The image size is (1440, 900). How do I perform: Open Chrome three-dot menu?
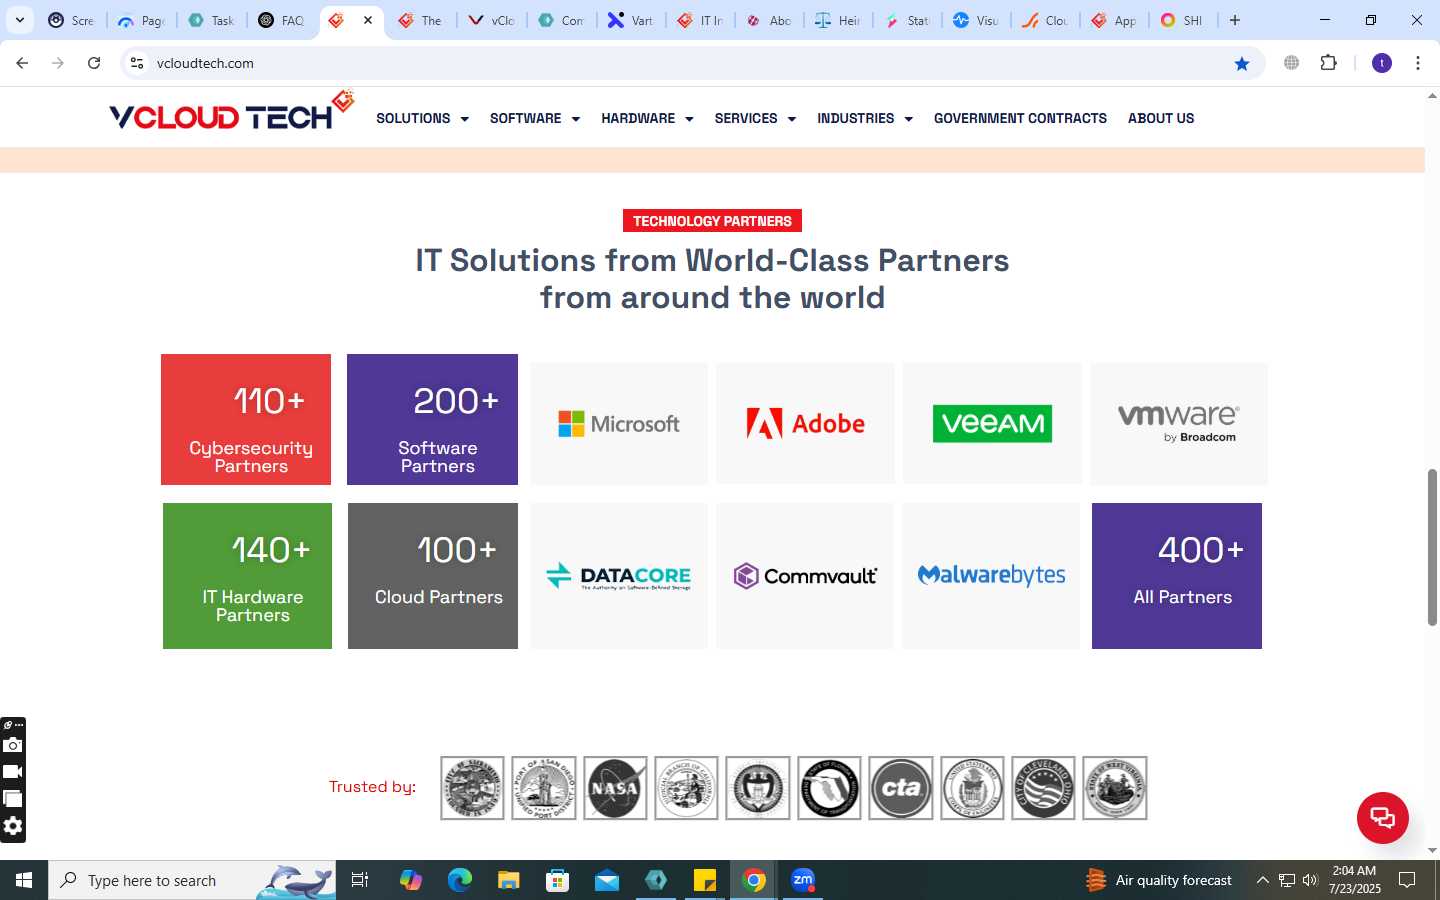[1418, 63]
